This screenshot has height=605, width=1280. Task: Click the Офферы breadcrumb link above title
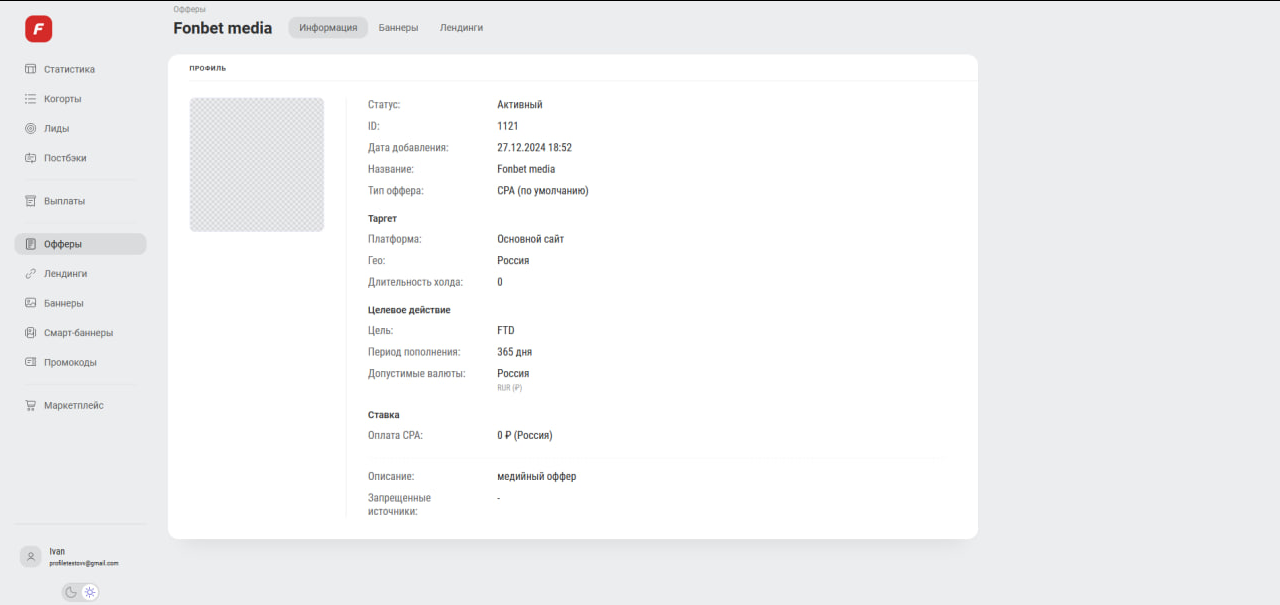(x=189, y=9)
